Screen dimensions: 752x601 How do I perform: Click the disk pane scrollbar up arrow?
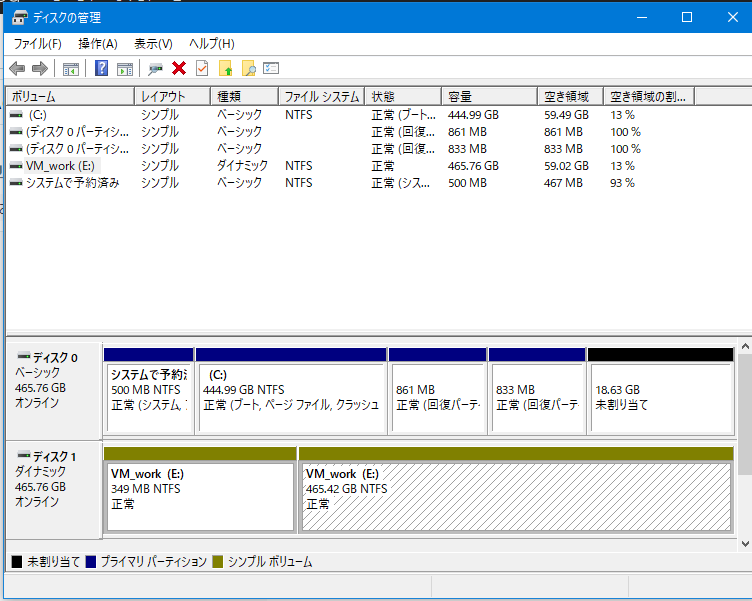click(x=745, y=346)
